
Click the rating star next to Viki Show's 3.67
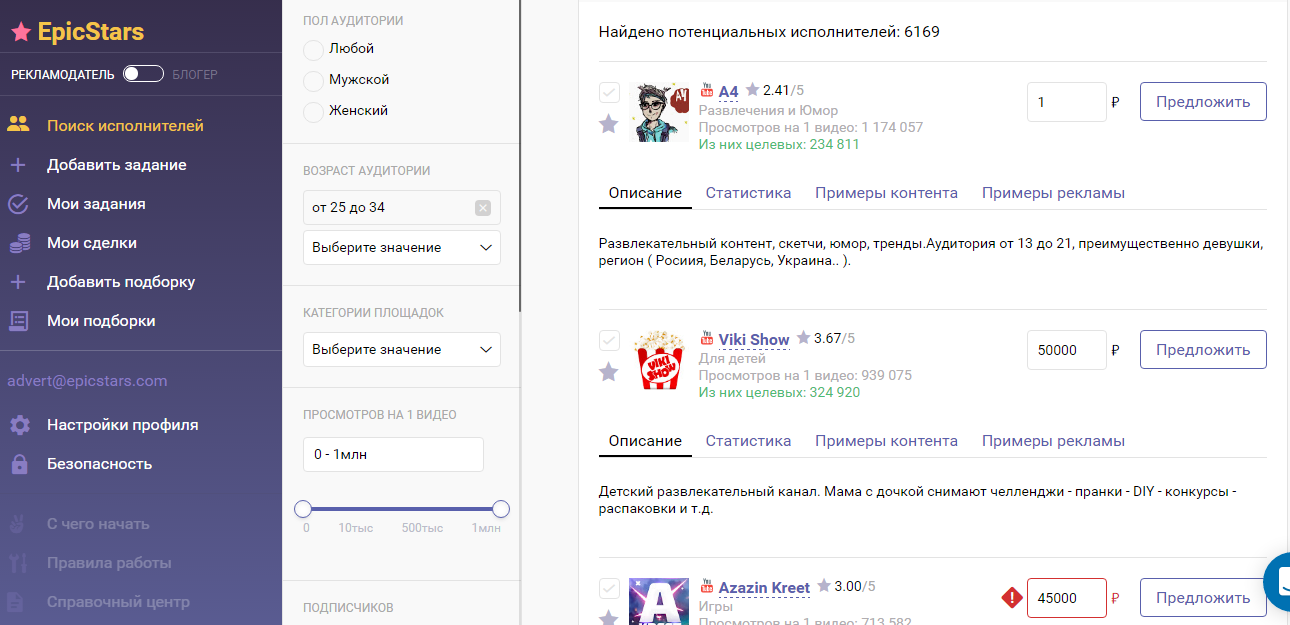804,339
